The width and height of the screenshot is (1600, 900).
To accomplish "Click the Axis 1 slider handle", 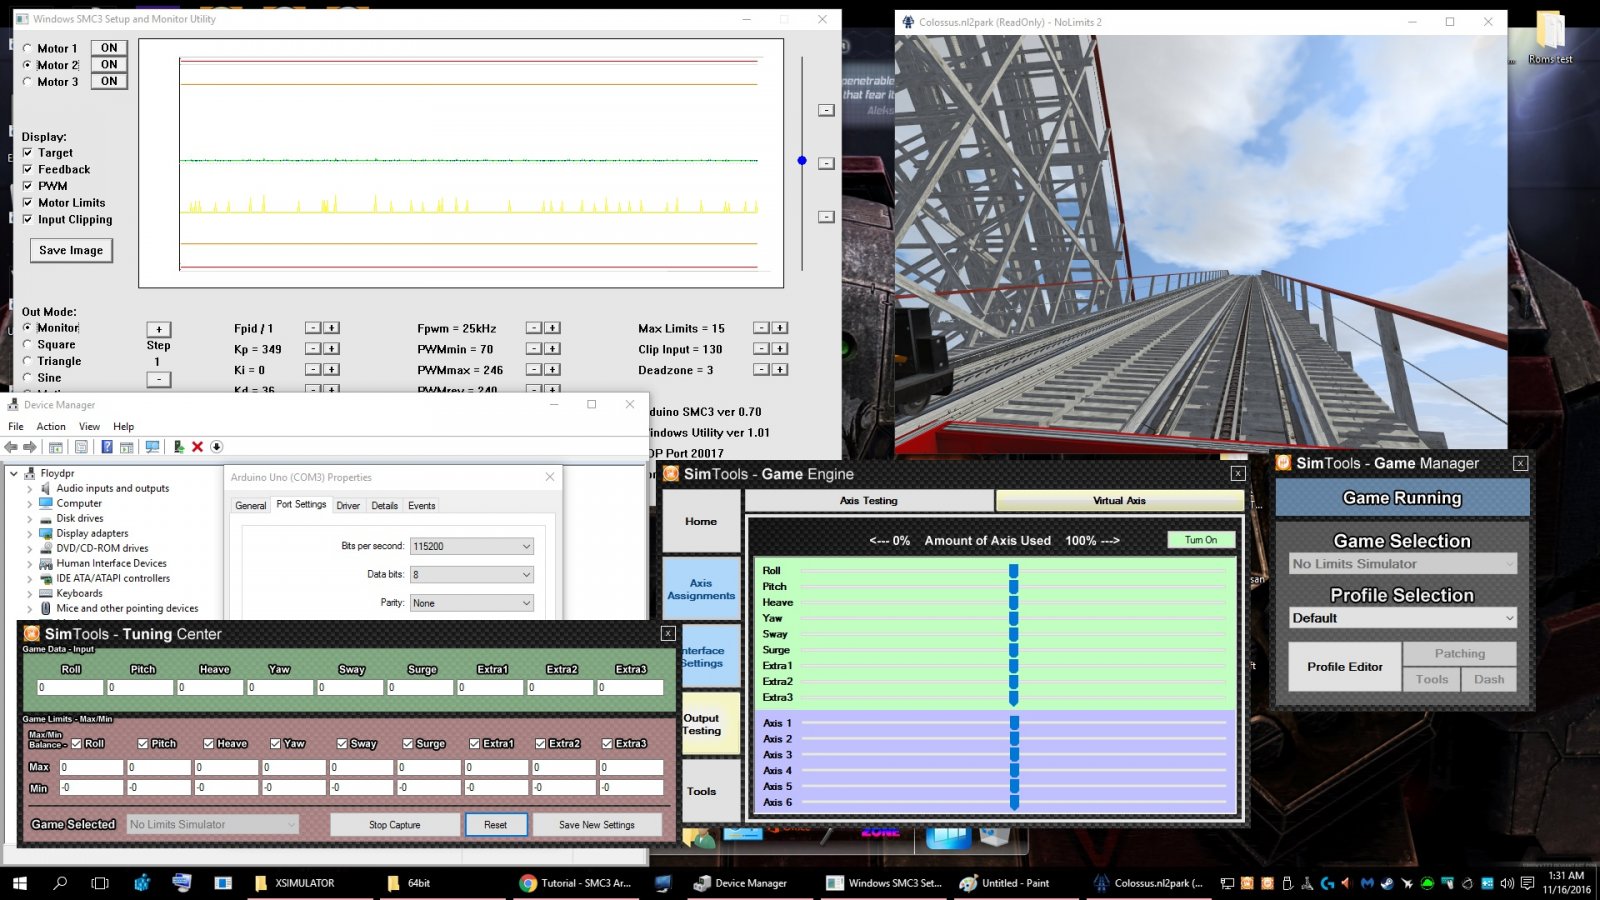I will click(x=1014, y=723).
